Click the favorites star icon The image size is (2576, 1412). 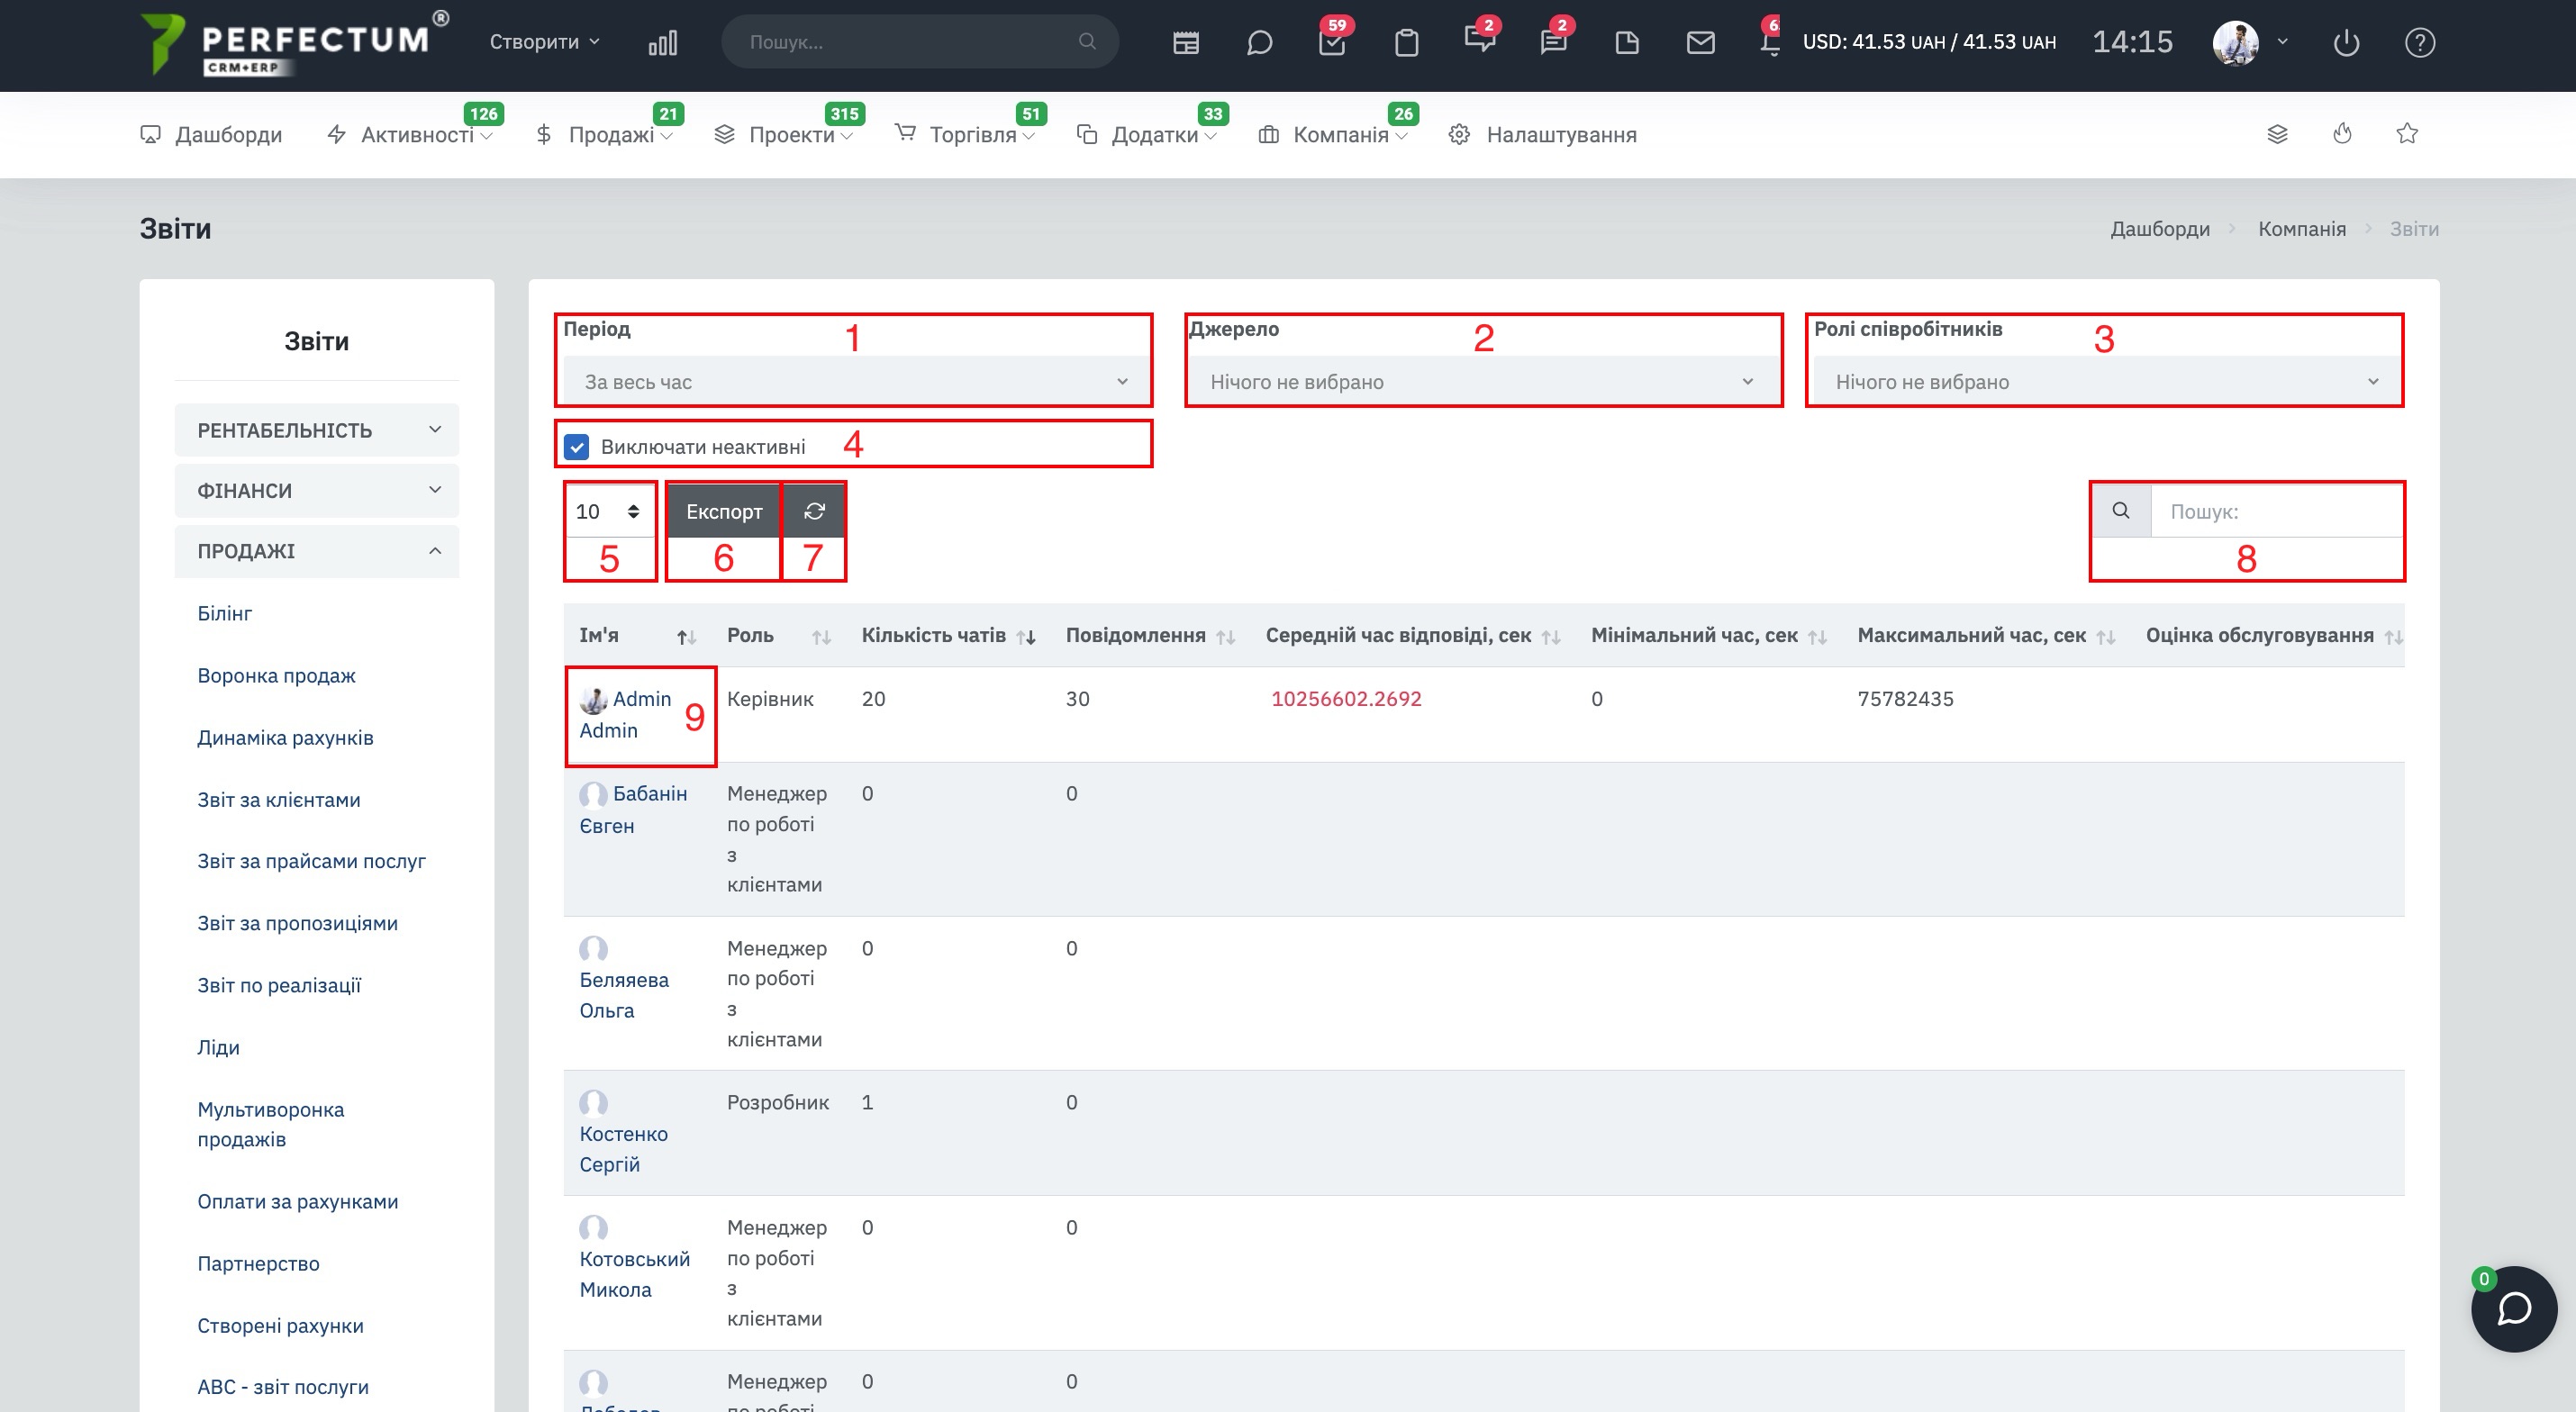tap(2407, 134)
